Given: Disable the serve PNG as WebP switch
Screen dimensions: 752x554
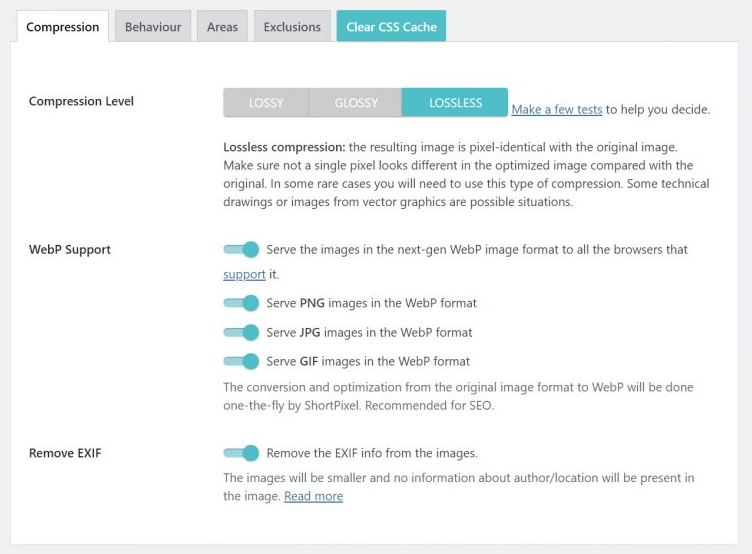Looking at the screenshot, I should [x=241, y=303].
